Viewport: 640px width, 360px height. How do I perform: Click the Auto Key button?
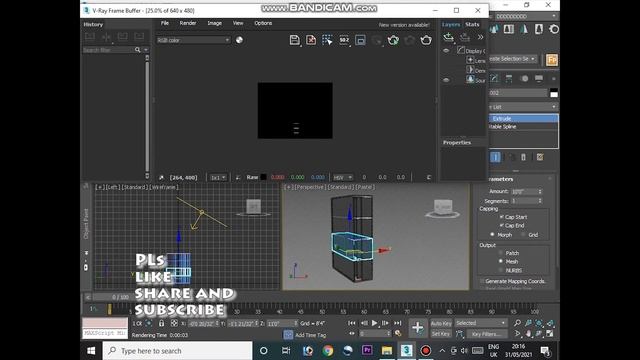441,323
